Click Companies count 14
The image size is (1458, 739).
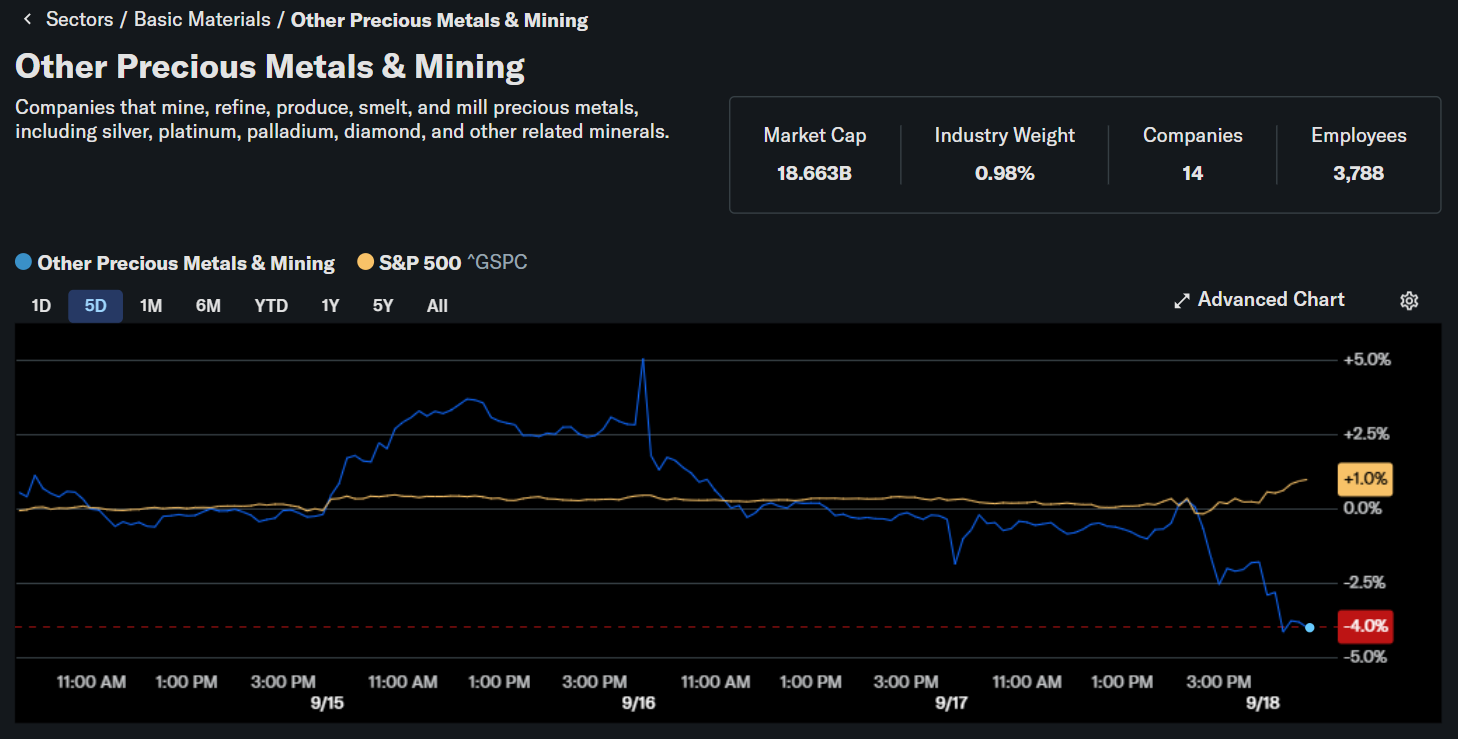point(1193,173)
